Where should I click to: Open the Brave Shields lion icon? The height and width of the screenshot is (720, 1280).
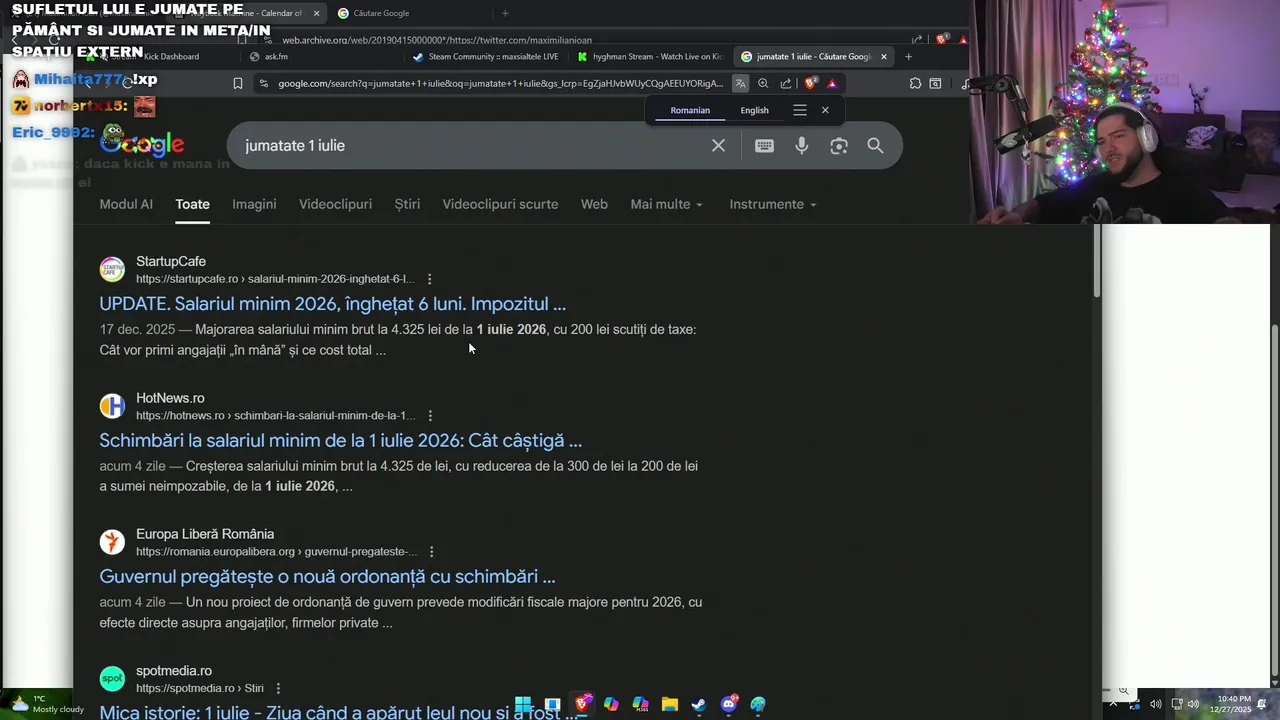pyautogui.click(x=810, y=84)
